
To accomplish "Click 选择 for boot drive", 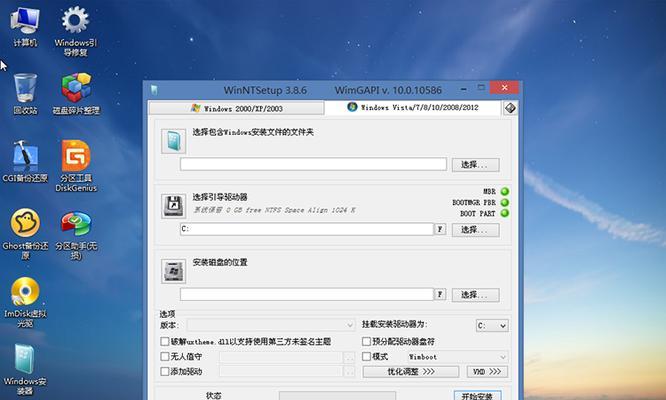I will pyautogui.click(x=475, y=230).
